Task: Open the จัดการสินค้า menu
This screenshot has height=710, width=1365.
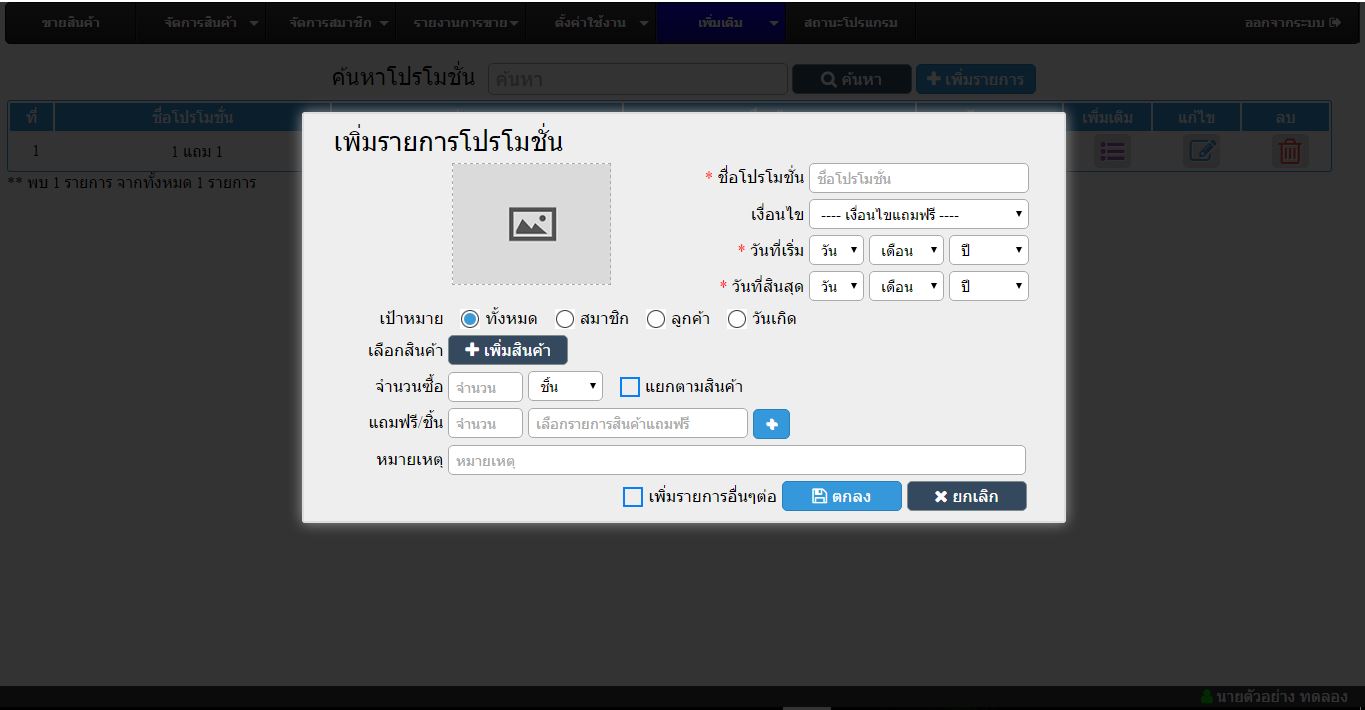Action: click(211, 22)
